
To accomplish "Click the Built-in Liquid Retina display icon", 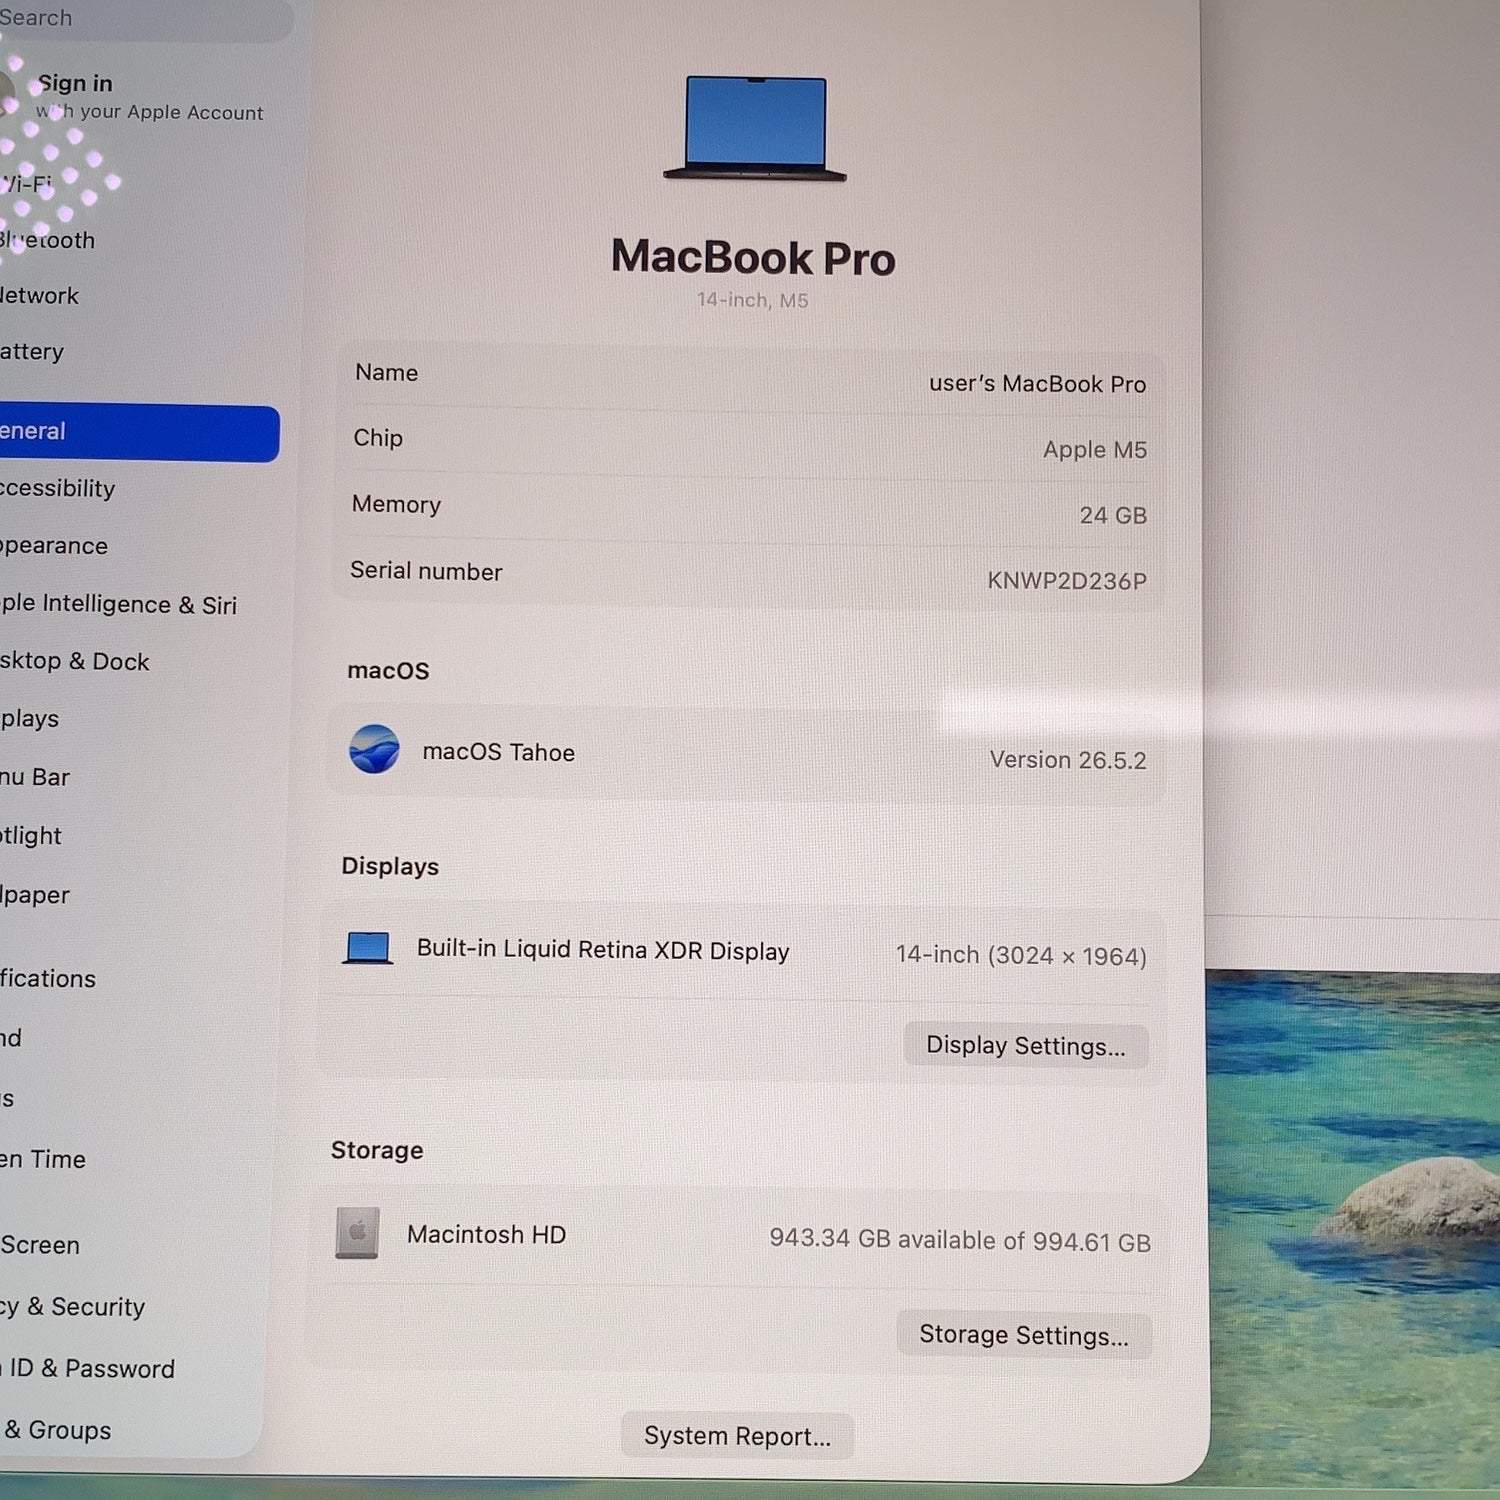I will coord(367,947).
